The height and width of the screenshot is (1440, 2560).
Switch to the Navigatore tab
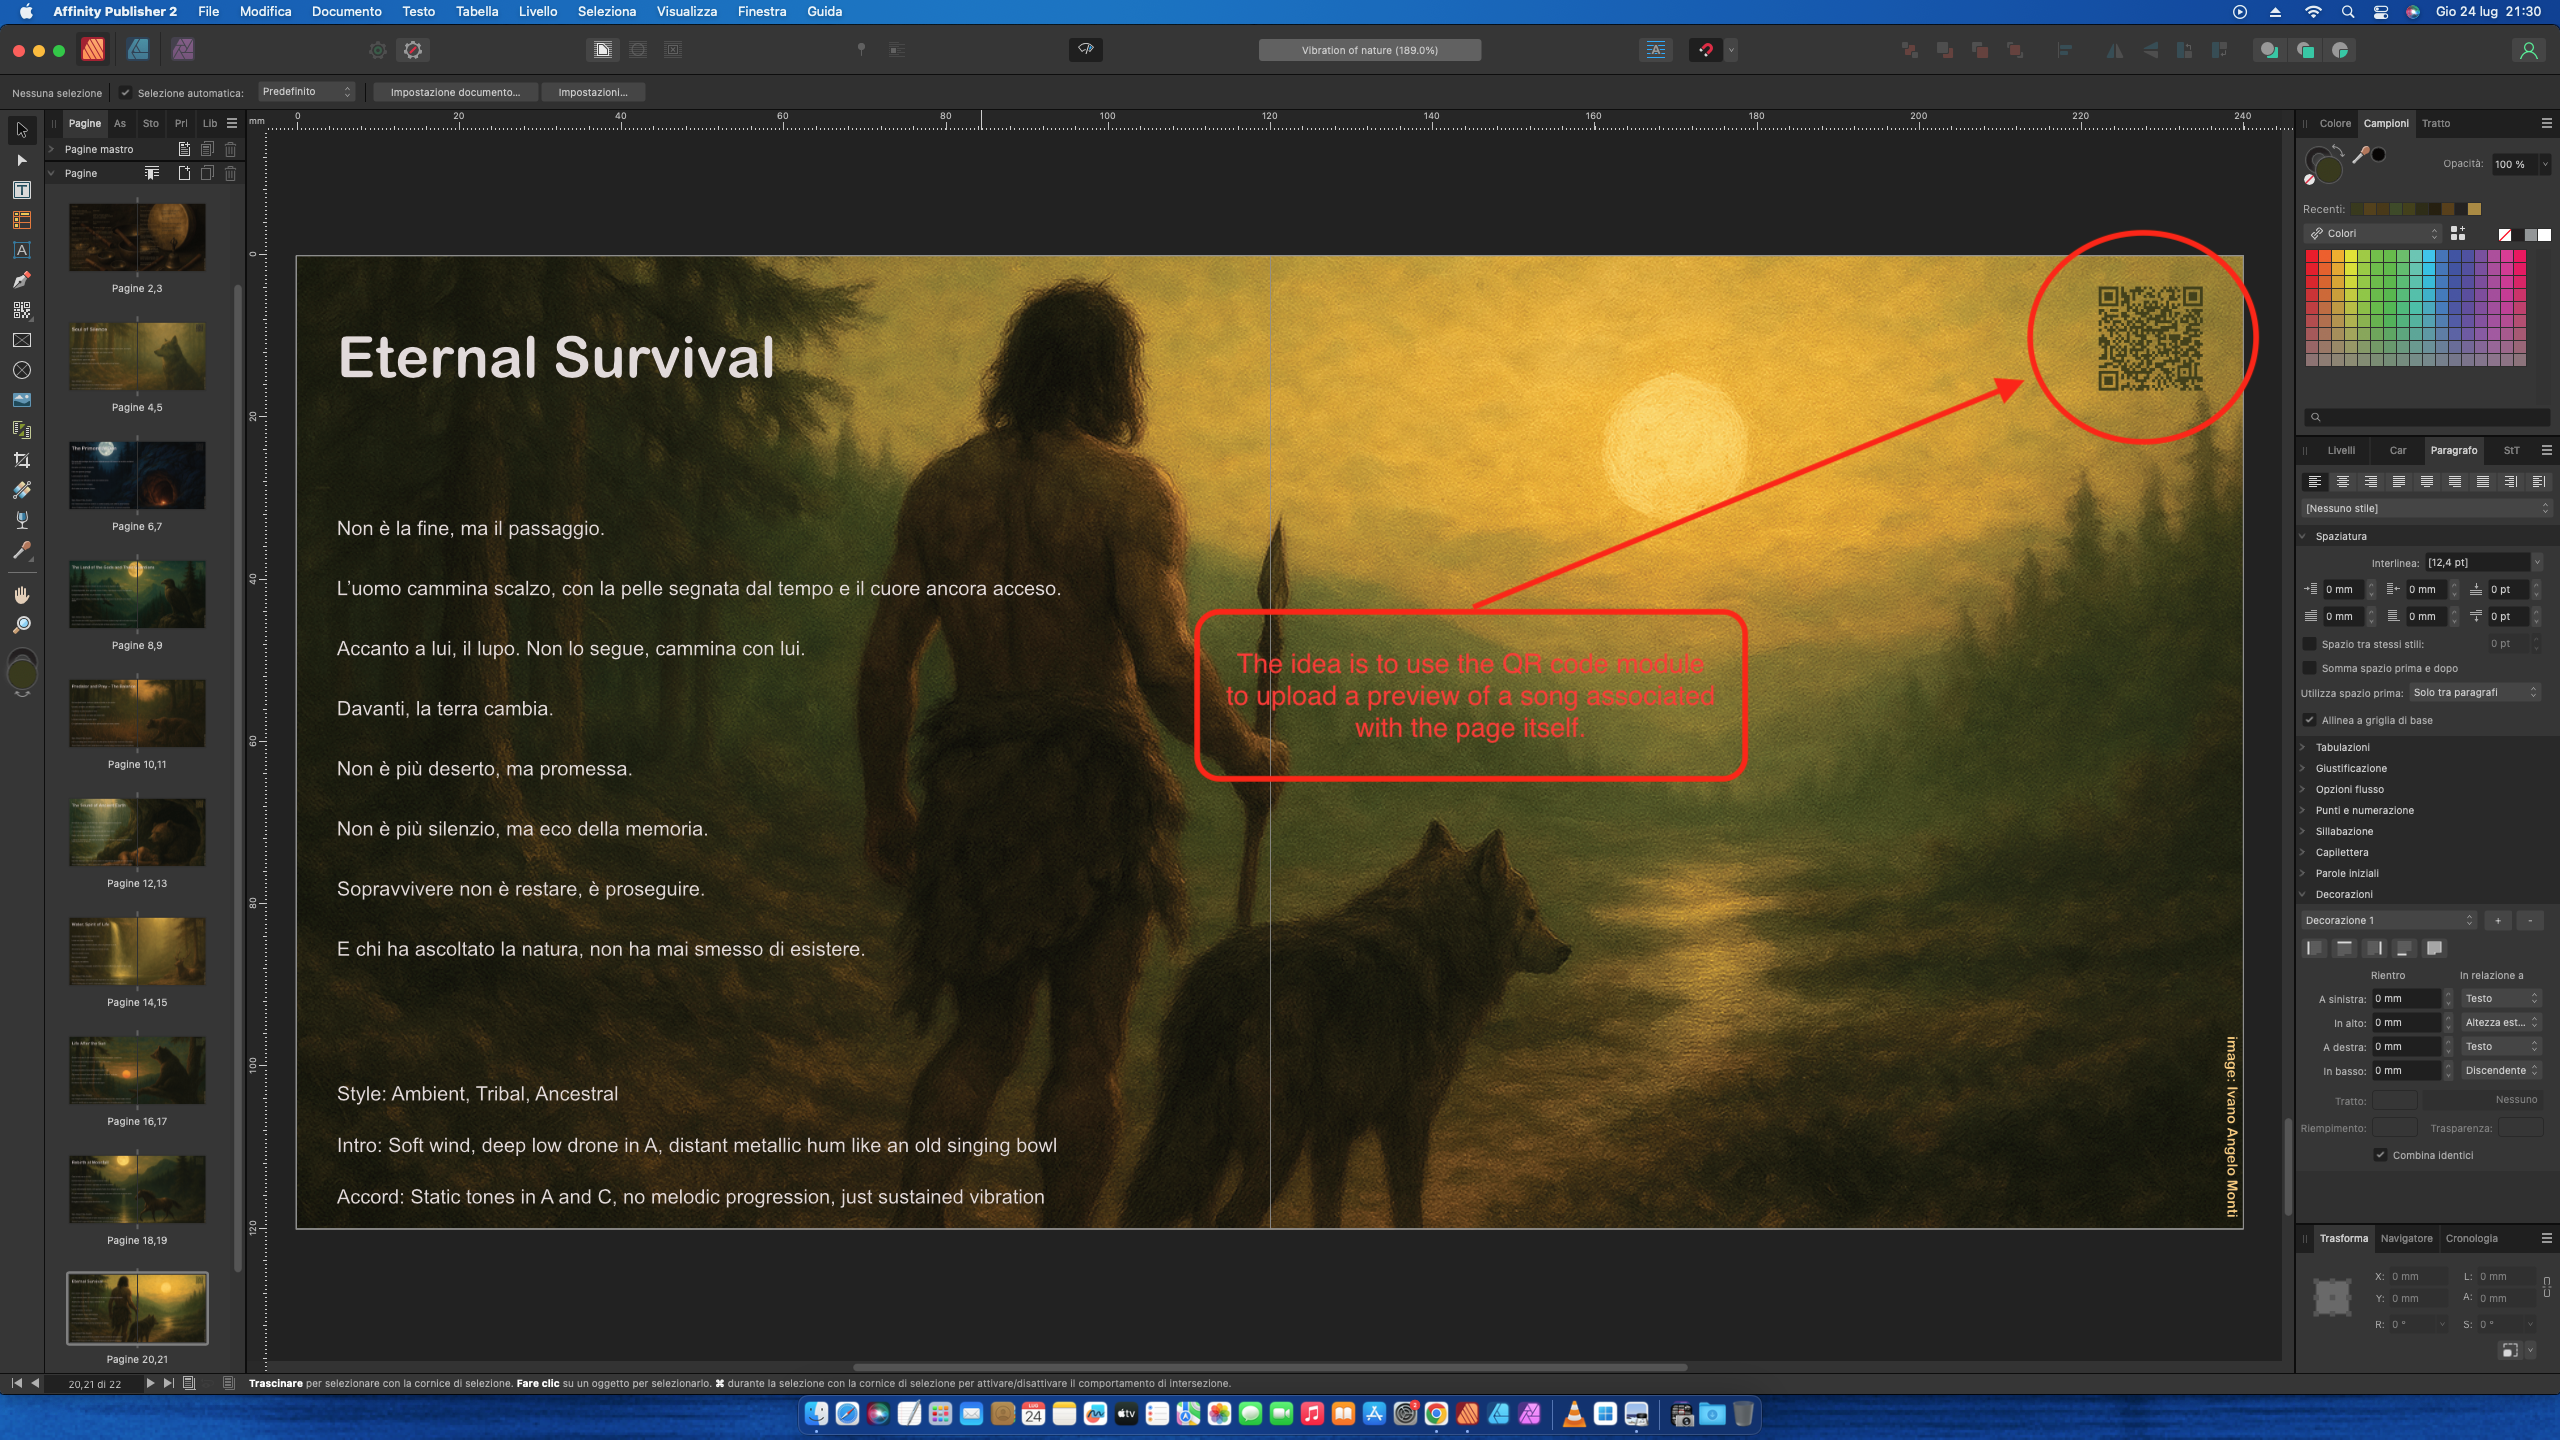click(x=2406, y=1238)
